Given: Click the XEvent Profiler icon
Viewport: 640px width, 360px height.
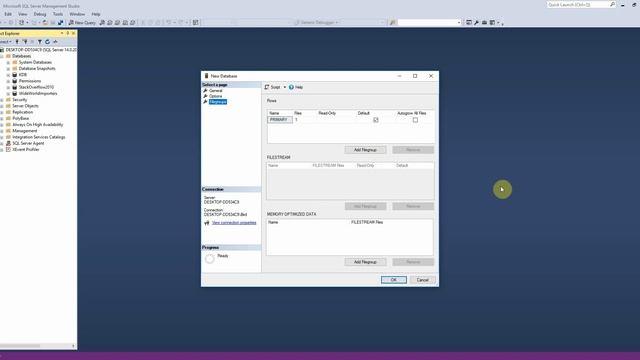Looking at the screenshot, I should point(8,149).
